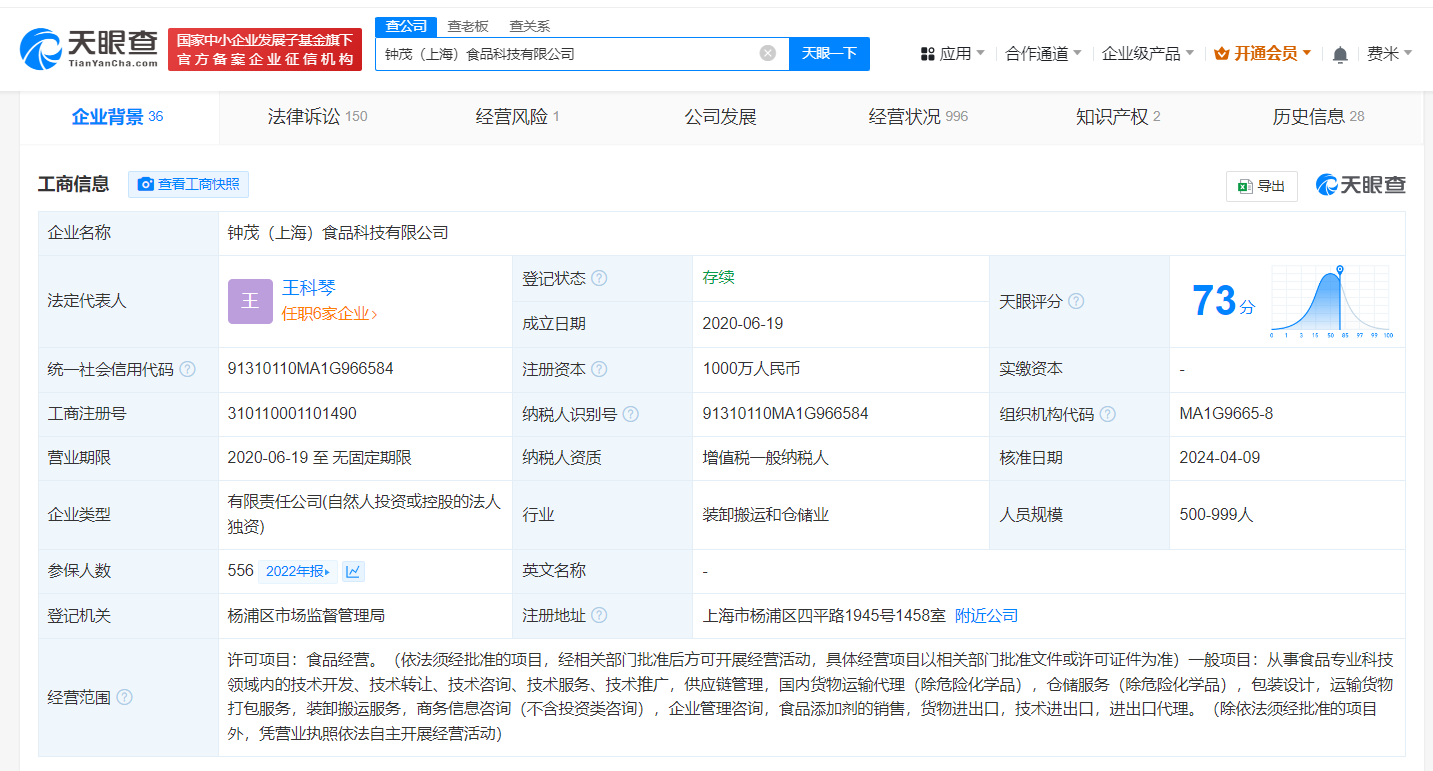
Task: Open the 附近公司 link
Action: pyautogui.click(x=986, y=616)
